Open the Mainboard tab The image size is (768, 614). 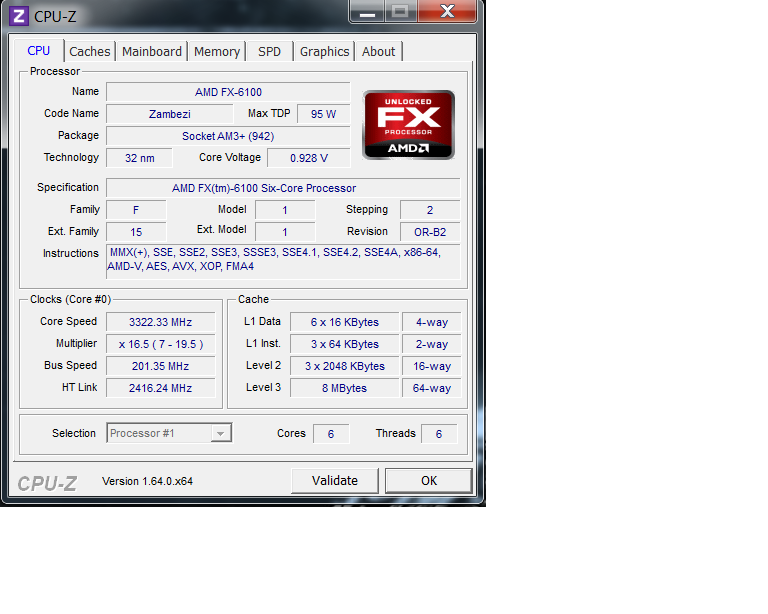coord(152,51)
